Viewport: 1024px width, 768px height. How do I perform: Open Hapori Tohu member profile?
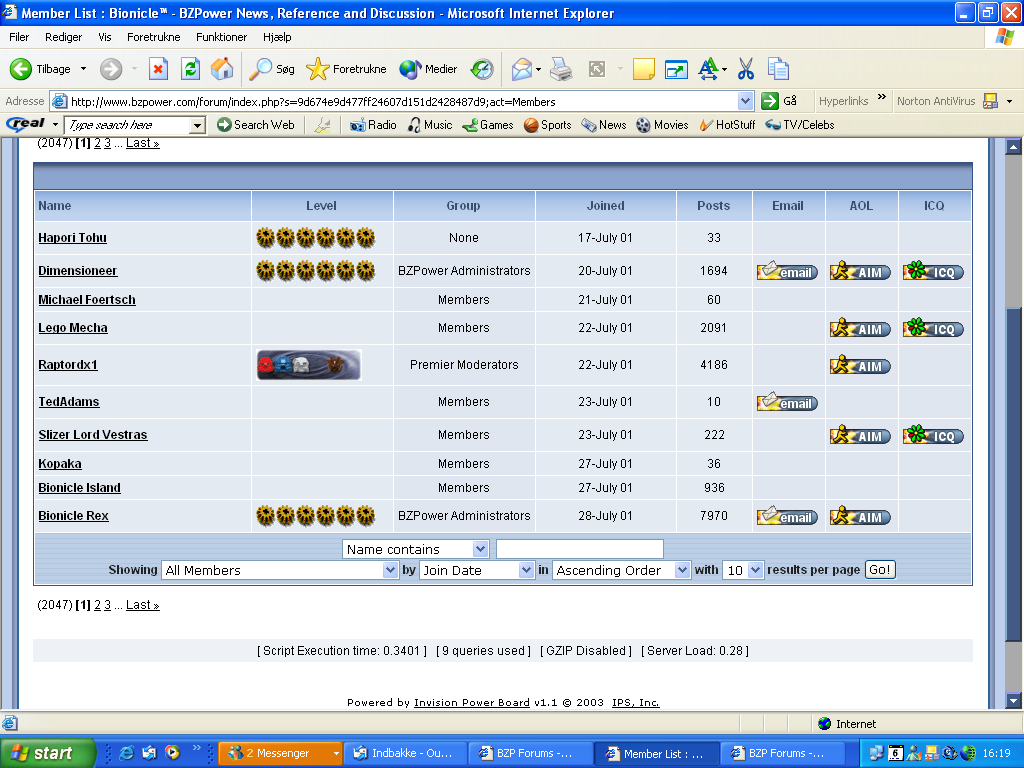click(72, 238)
